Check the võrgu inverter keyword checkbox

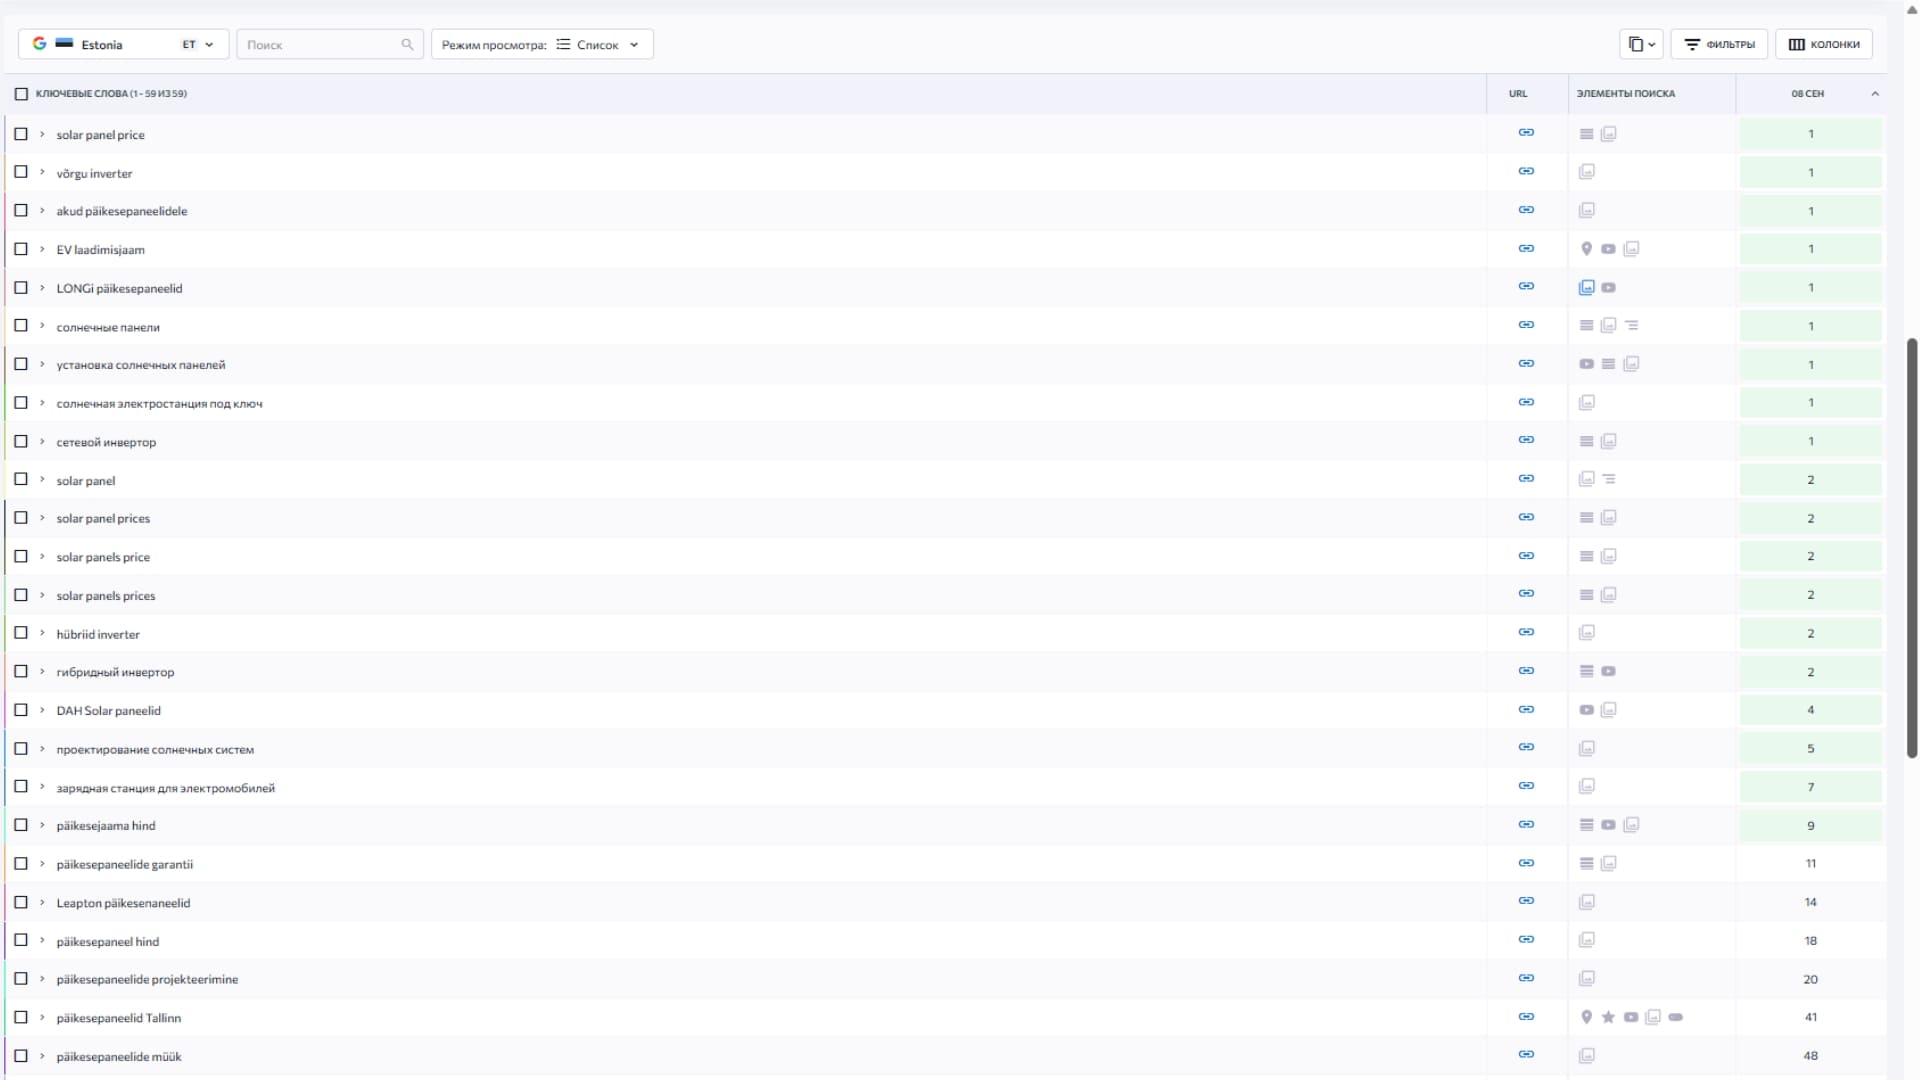[21, 172]
